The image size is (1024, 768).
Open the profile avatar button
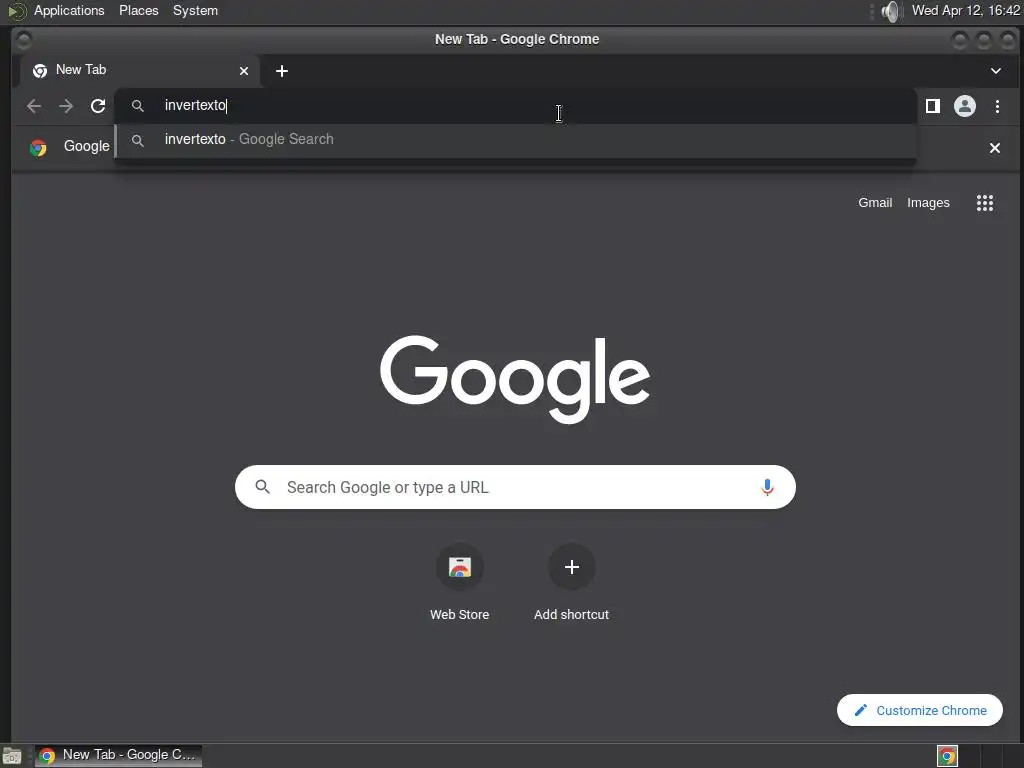[x=965, y=106]
